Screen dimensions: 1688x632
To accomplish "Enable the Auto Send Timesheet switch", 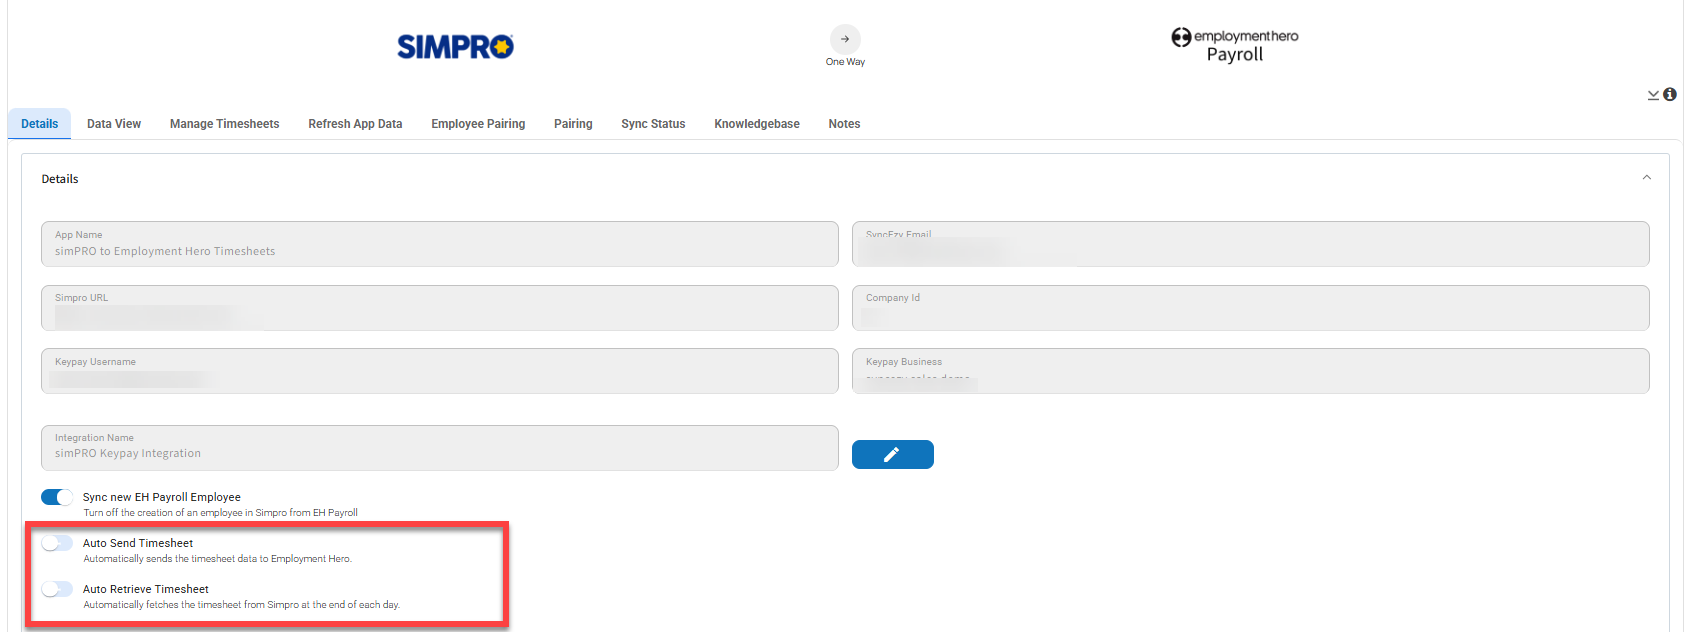I will 57,543.
